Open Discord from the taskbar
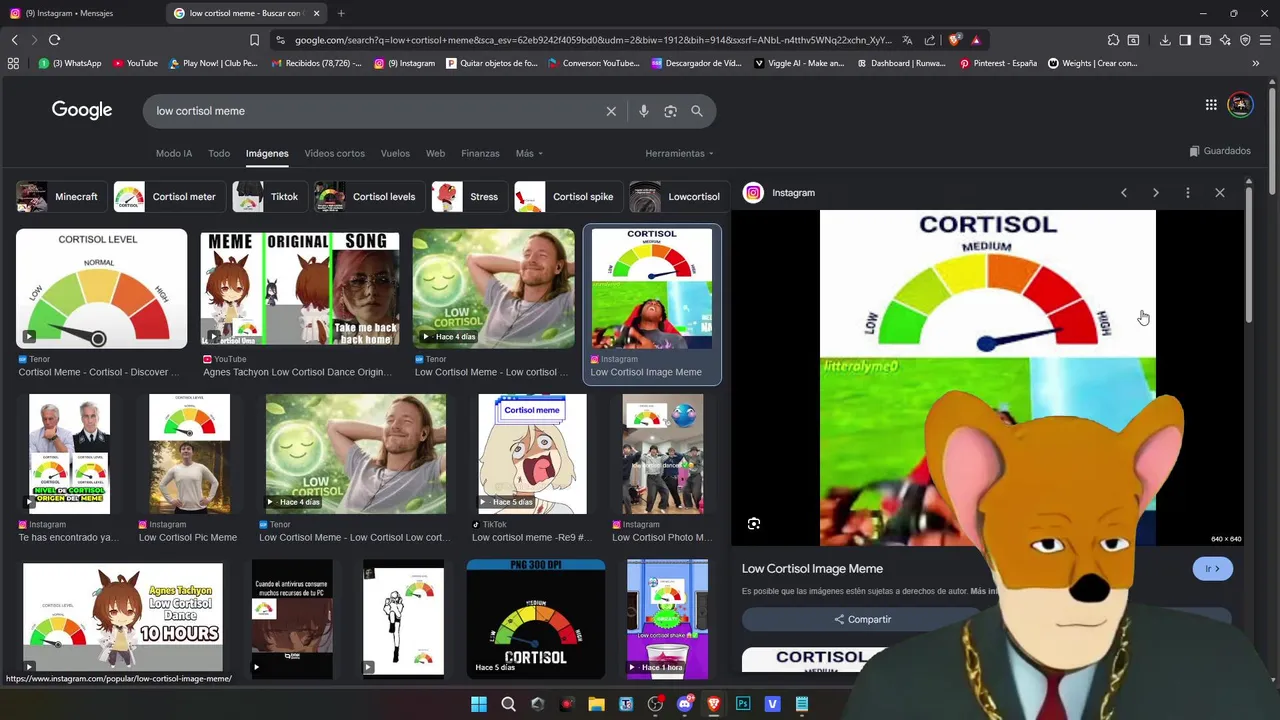Viewport: 1280px width, 720px height. (x=685, y=704)
